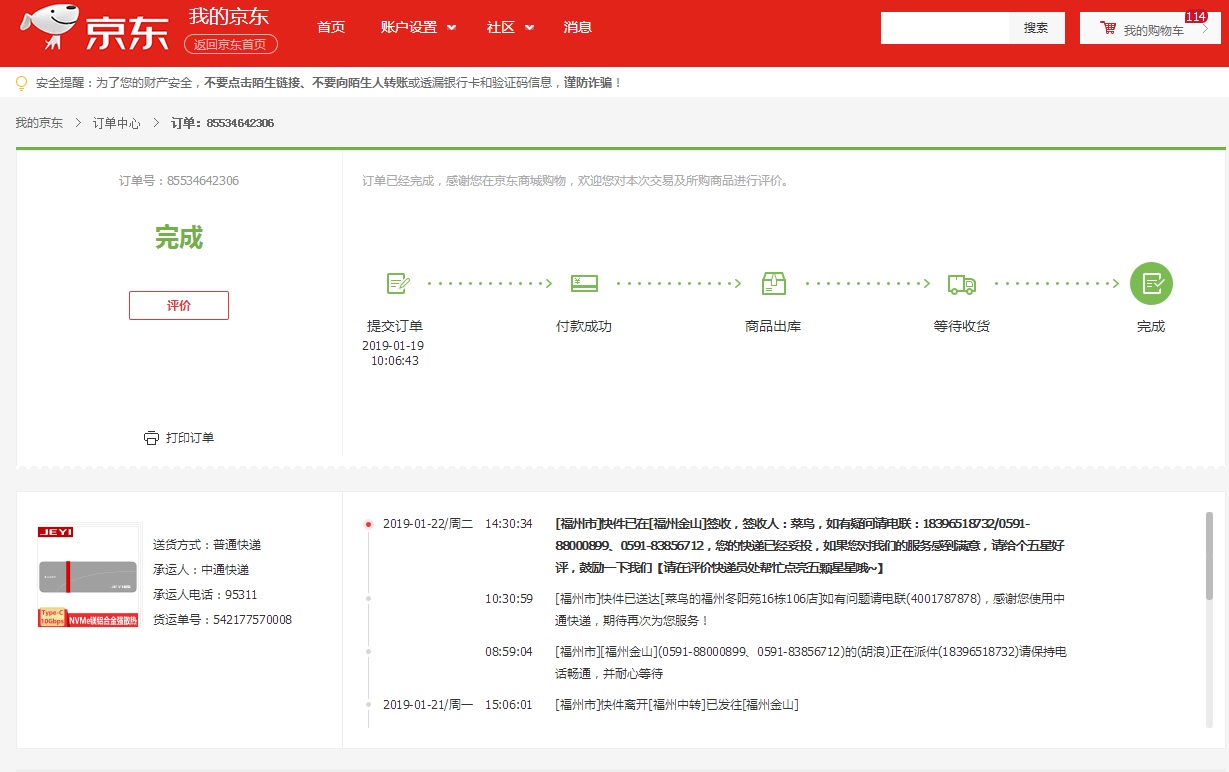
Task: Click the 返回京东首页 button
Action: 231,44
